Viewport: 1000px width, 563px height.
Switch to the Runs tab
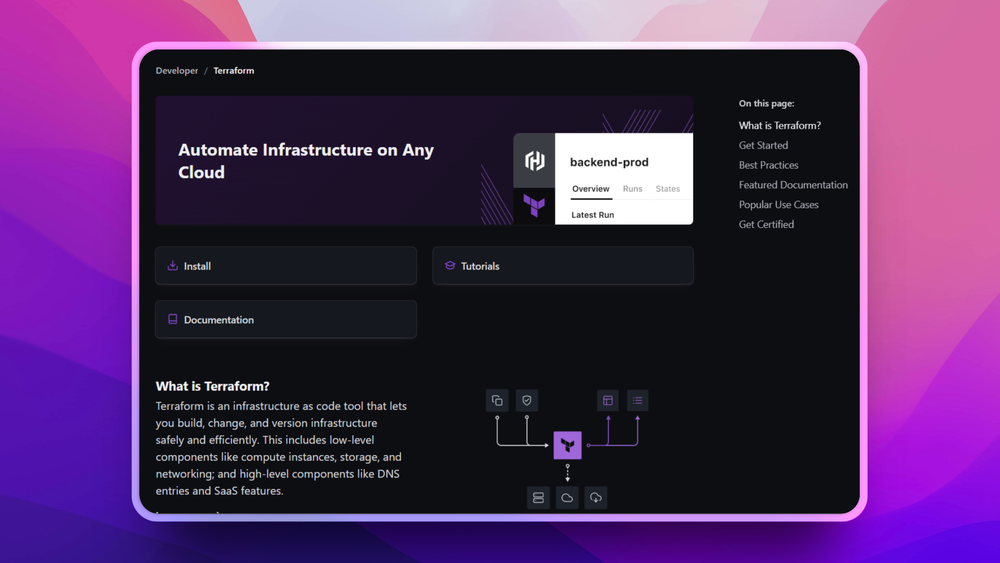[x=632, y=189]
